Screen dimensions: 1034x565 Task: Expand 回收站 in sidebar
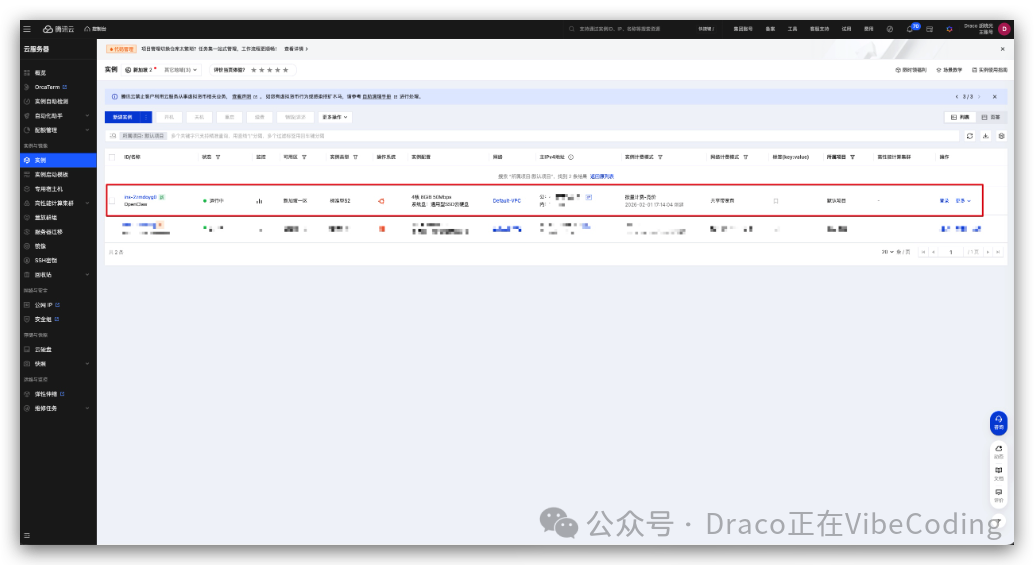click(87, 275)
